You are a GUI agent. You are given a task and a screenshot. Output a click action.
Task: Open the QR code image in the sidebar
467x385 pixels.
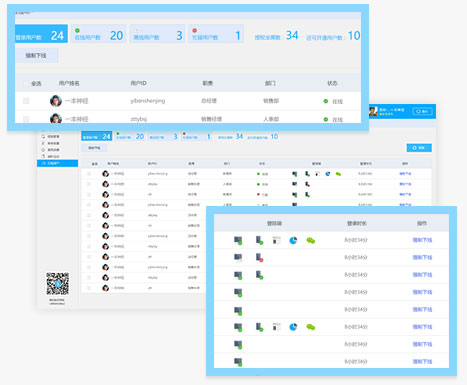57,284
